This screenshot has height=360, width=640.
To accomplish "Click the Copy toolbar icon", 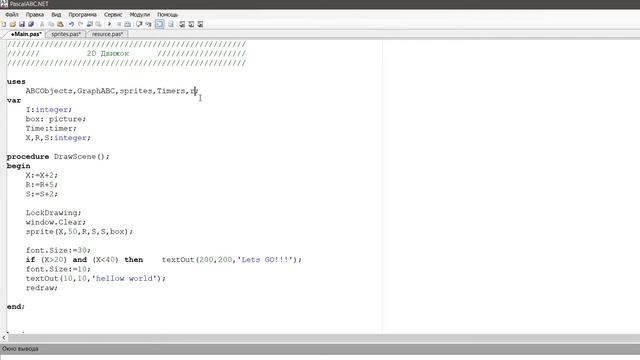I will coord(51,24).
